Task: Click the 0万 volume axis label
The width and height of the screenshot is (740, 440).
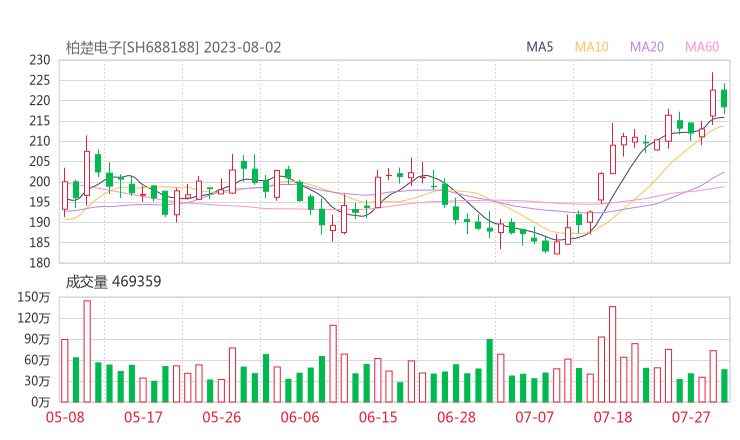Action: coord(41,403)
